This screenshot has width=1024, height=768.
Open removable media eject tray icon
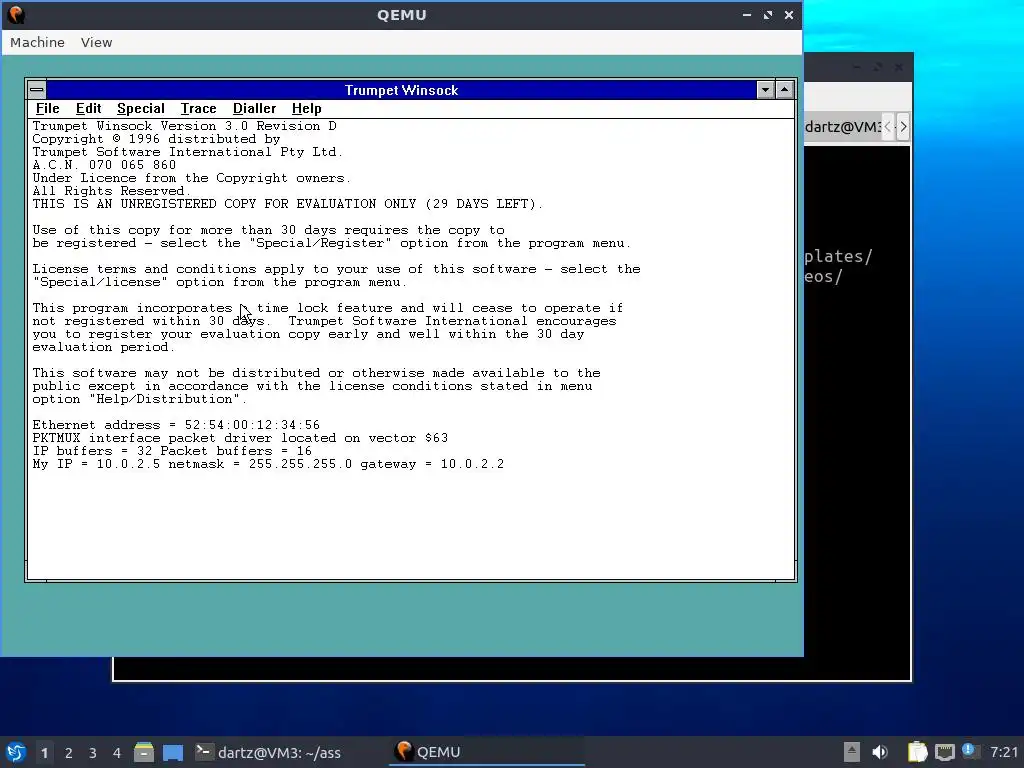tap(852, 752)
